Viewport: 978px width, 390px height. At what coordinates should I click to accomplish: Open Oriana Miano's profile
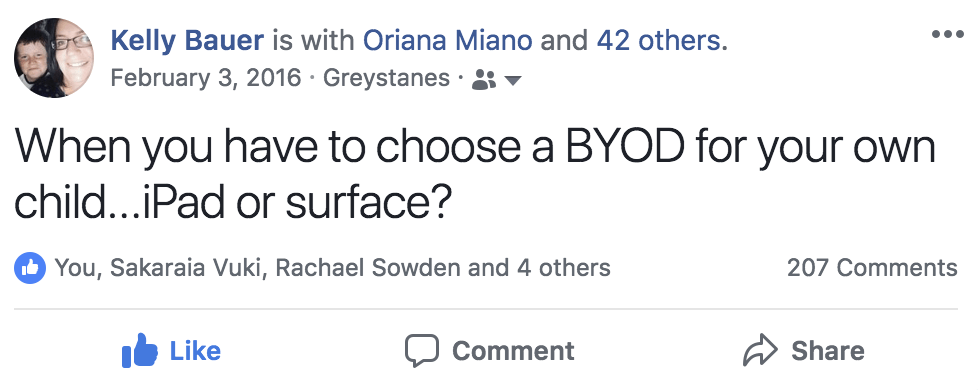point(447,41)
